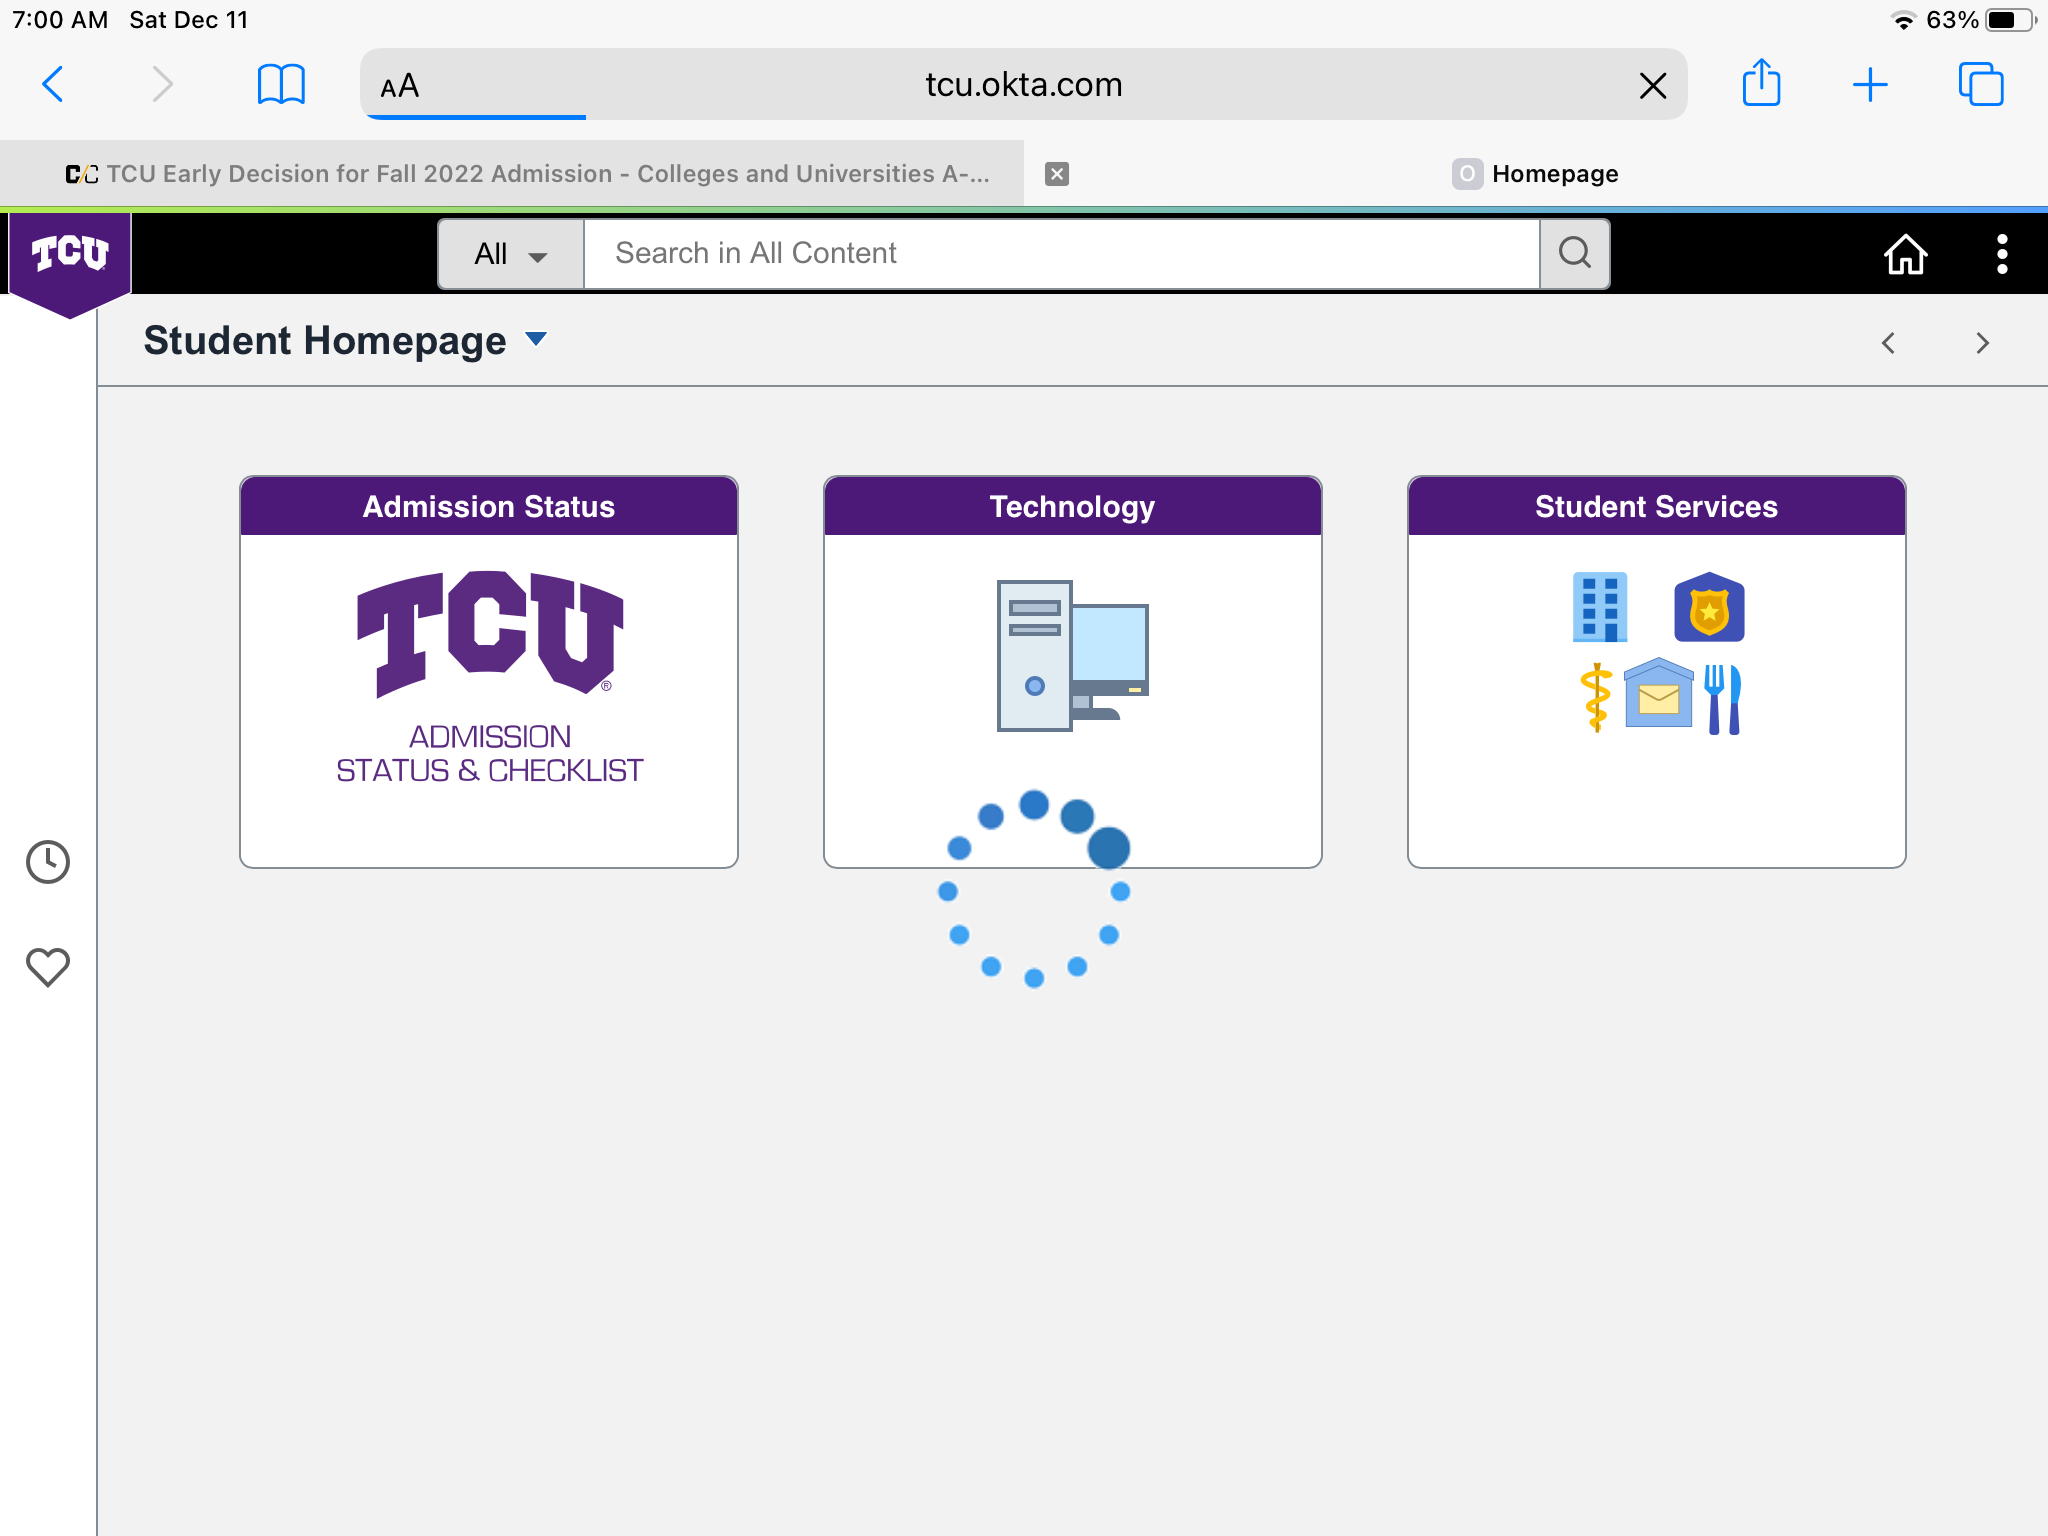Open Recently Visited clock icon in sidebar

pyautogui.click(x=47, y=862)
